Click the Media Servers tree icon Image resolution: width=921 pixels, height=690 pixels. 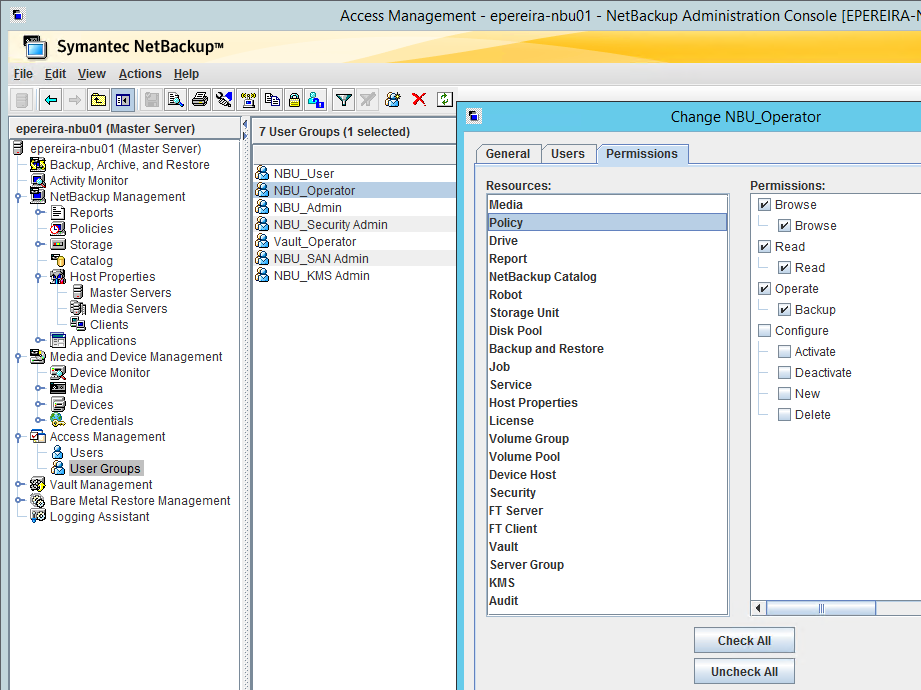78,308
